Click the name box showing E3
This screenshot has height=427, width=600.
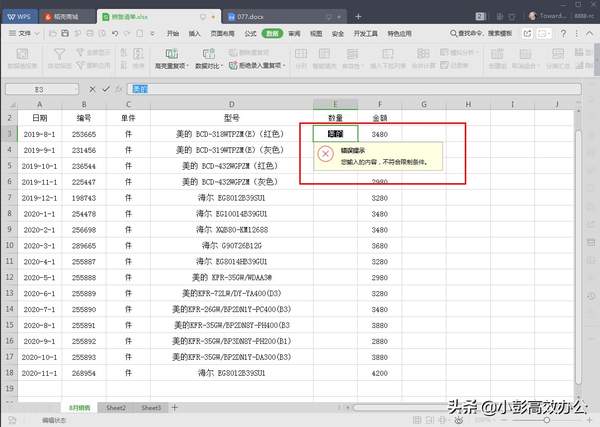coord(40,88)
